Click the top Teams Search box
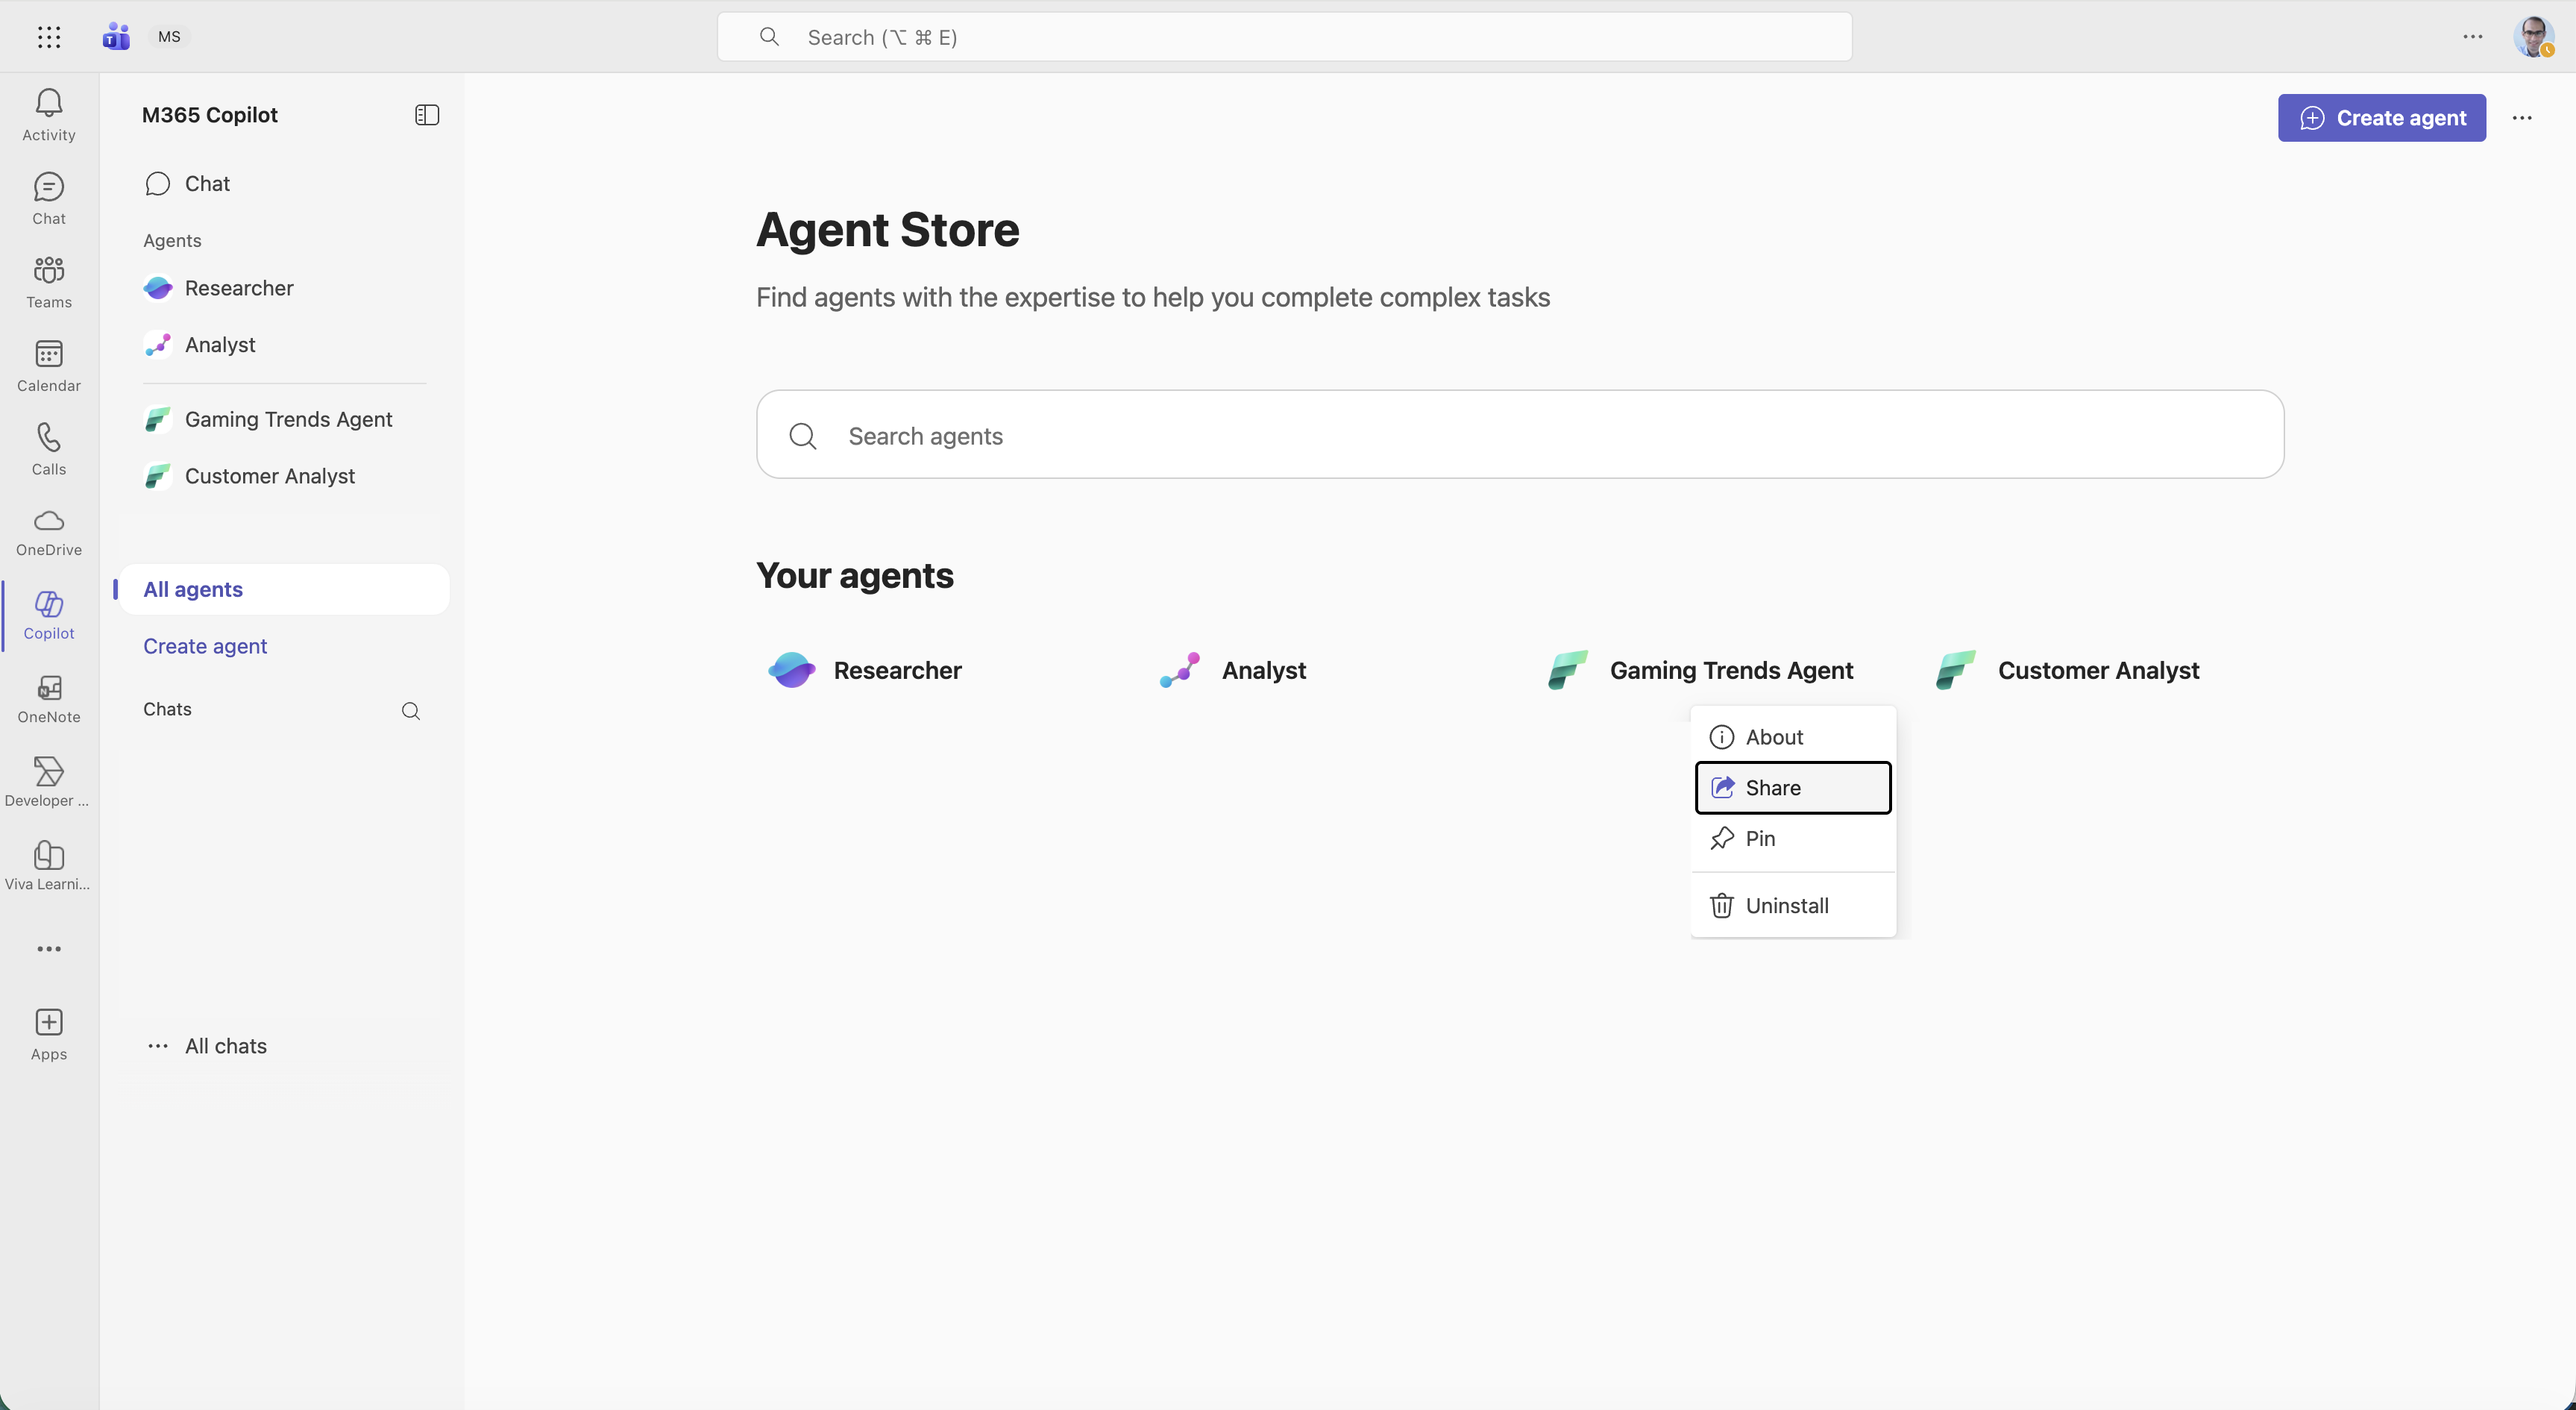Image resolution: width=2576 pixels, height=1410 pixels. 1284,37
